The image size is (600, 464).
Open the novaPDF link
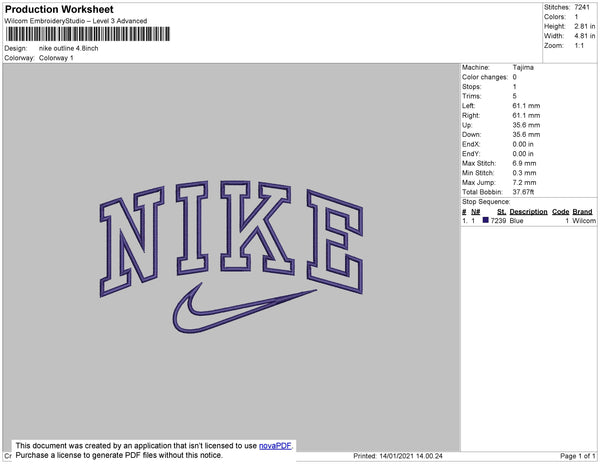[x=275, y=446]
